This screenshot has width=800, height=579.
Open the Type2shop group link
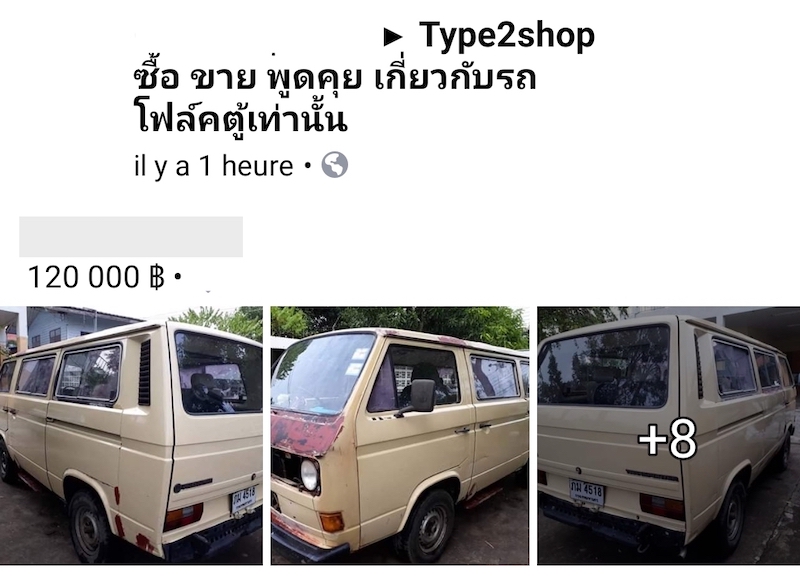(507, 36)
